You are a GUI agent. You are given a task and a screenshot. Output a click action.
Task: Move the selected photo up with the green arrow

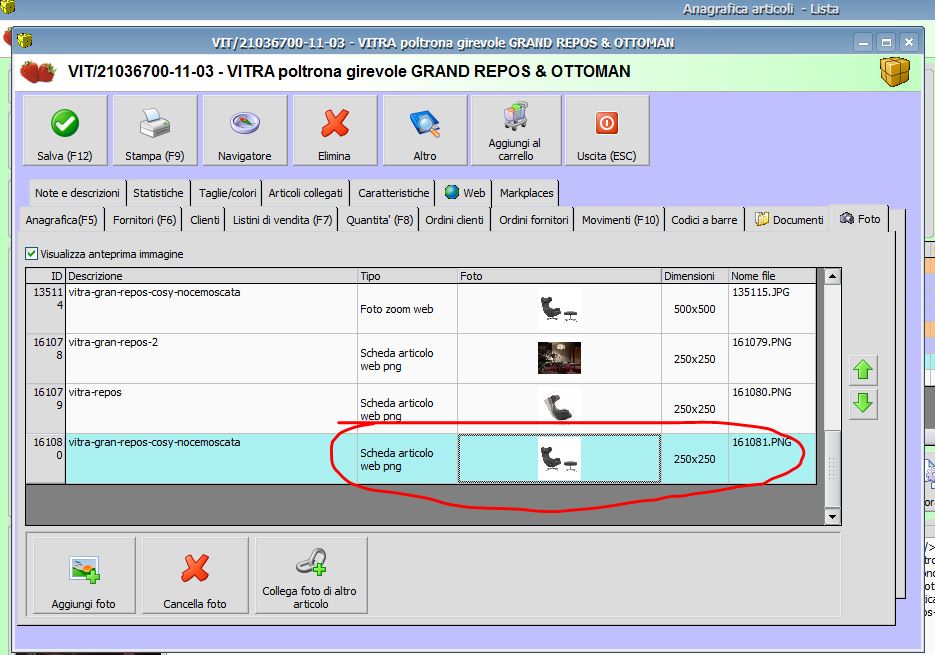(863, 370)
